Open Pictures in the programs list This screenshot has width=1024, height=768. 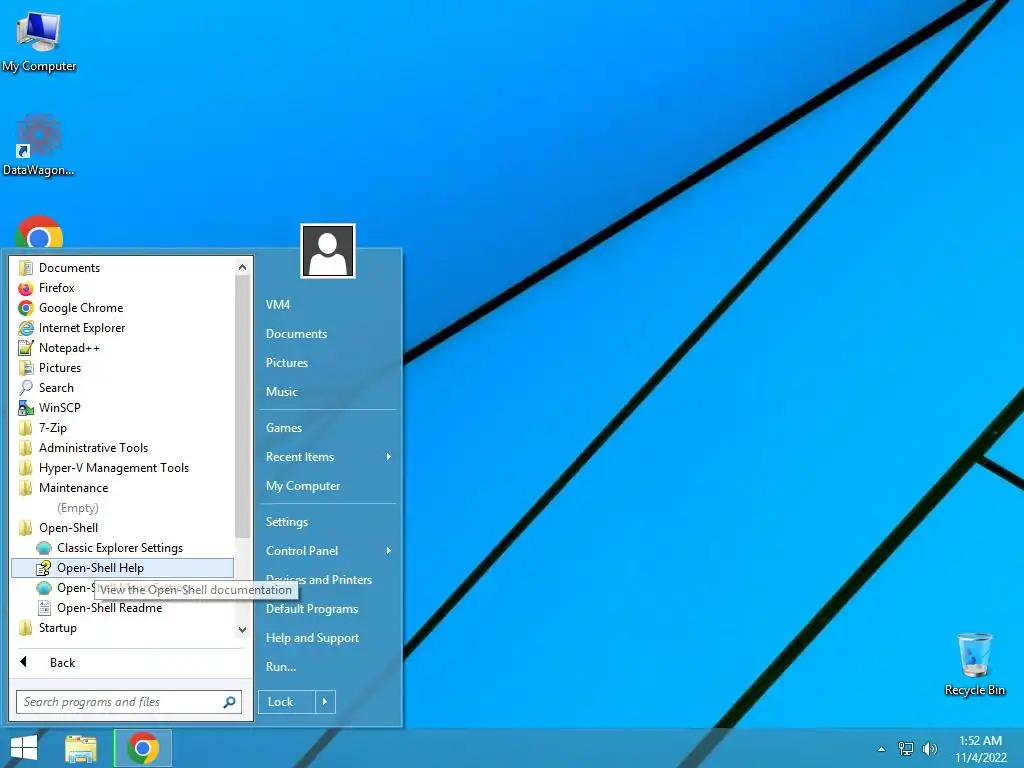(123, 368)
